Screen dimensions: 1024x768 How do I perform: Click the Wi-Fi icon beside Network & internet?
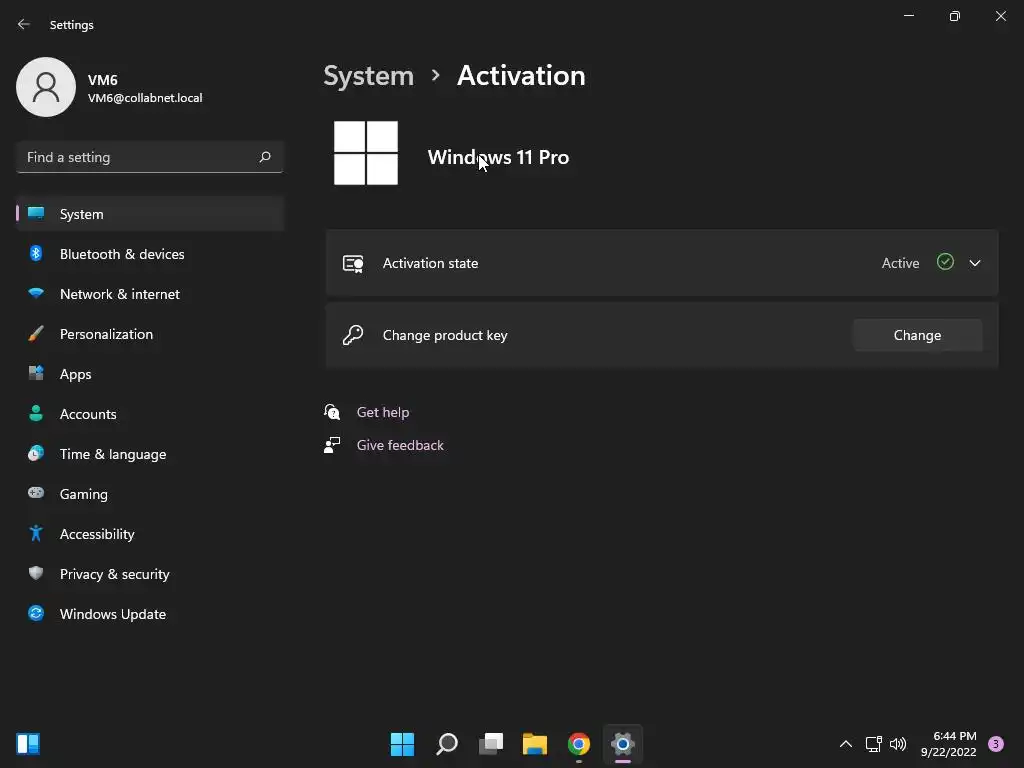pos(36,293)
